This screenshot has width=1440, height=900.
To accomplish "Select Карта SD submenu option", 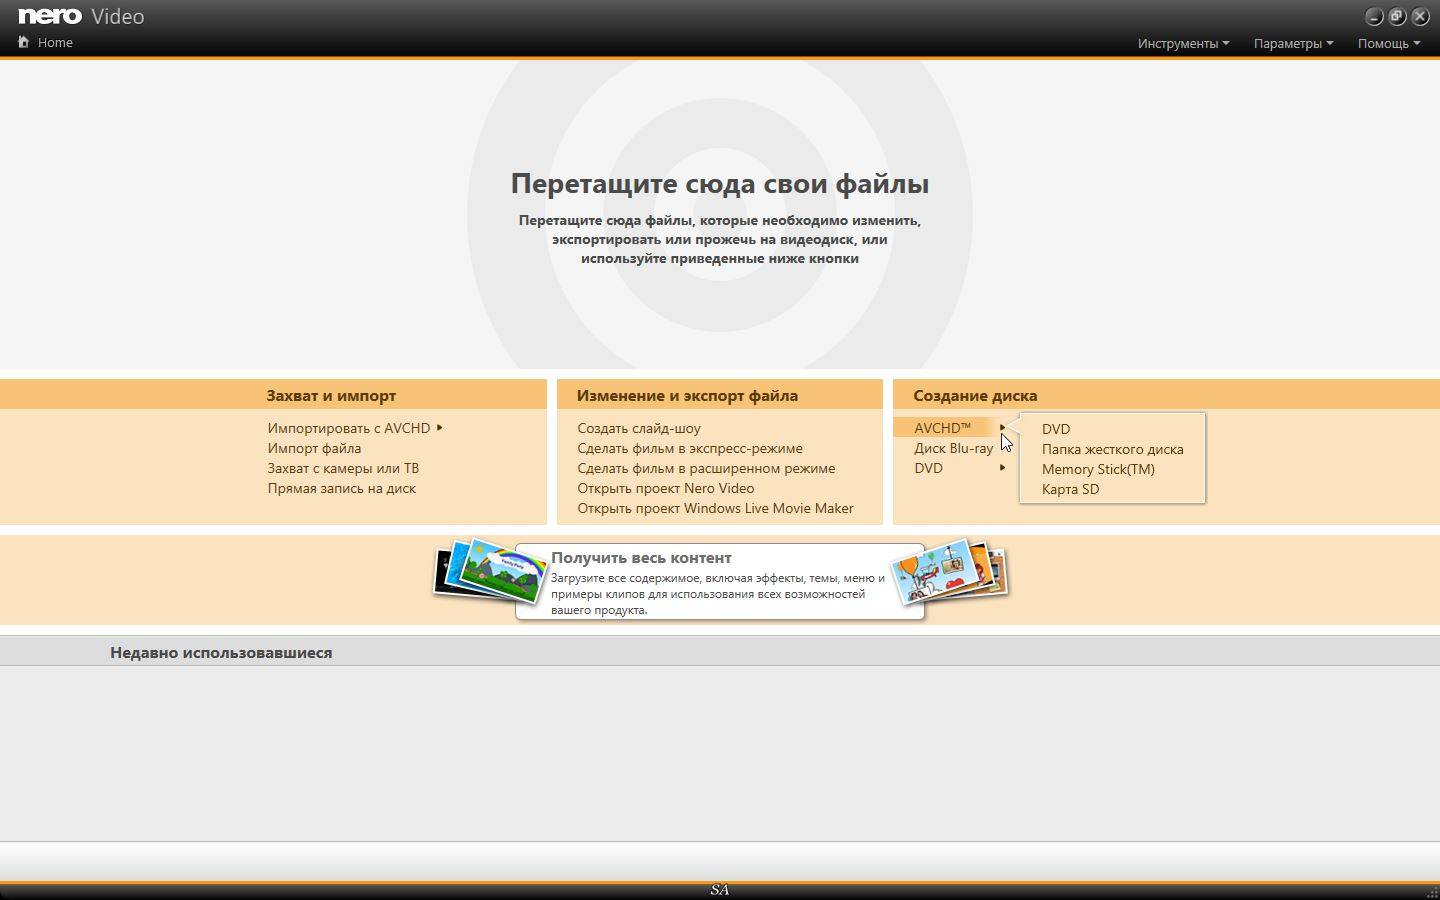I will pos(1070,489).
